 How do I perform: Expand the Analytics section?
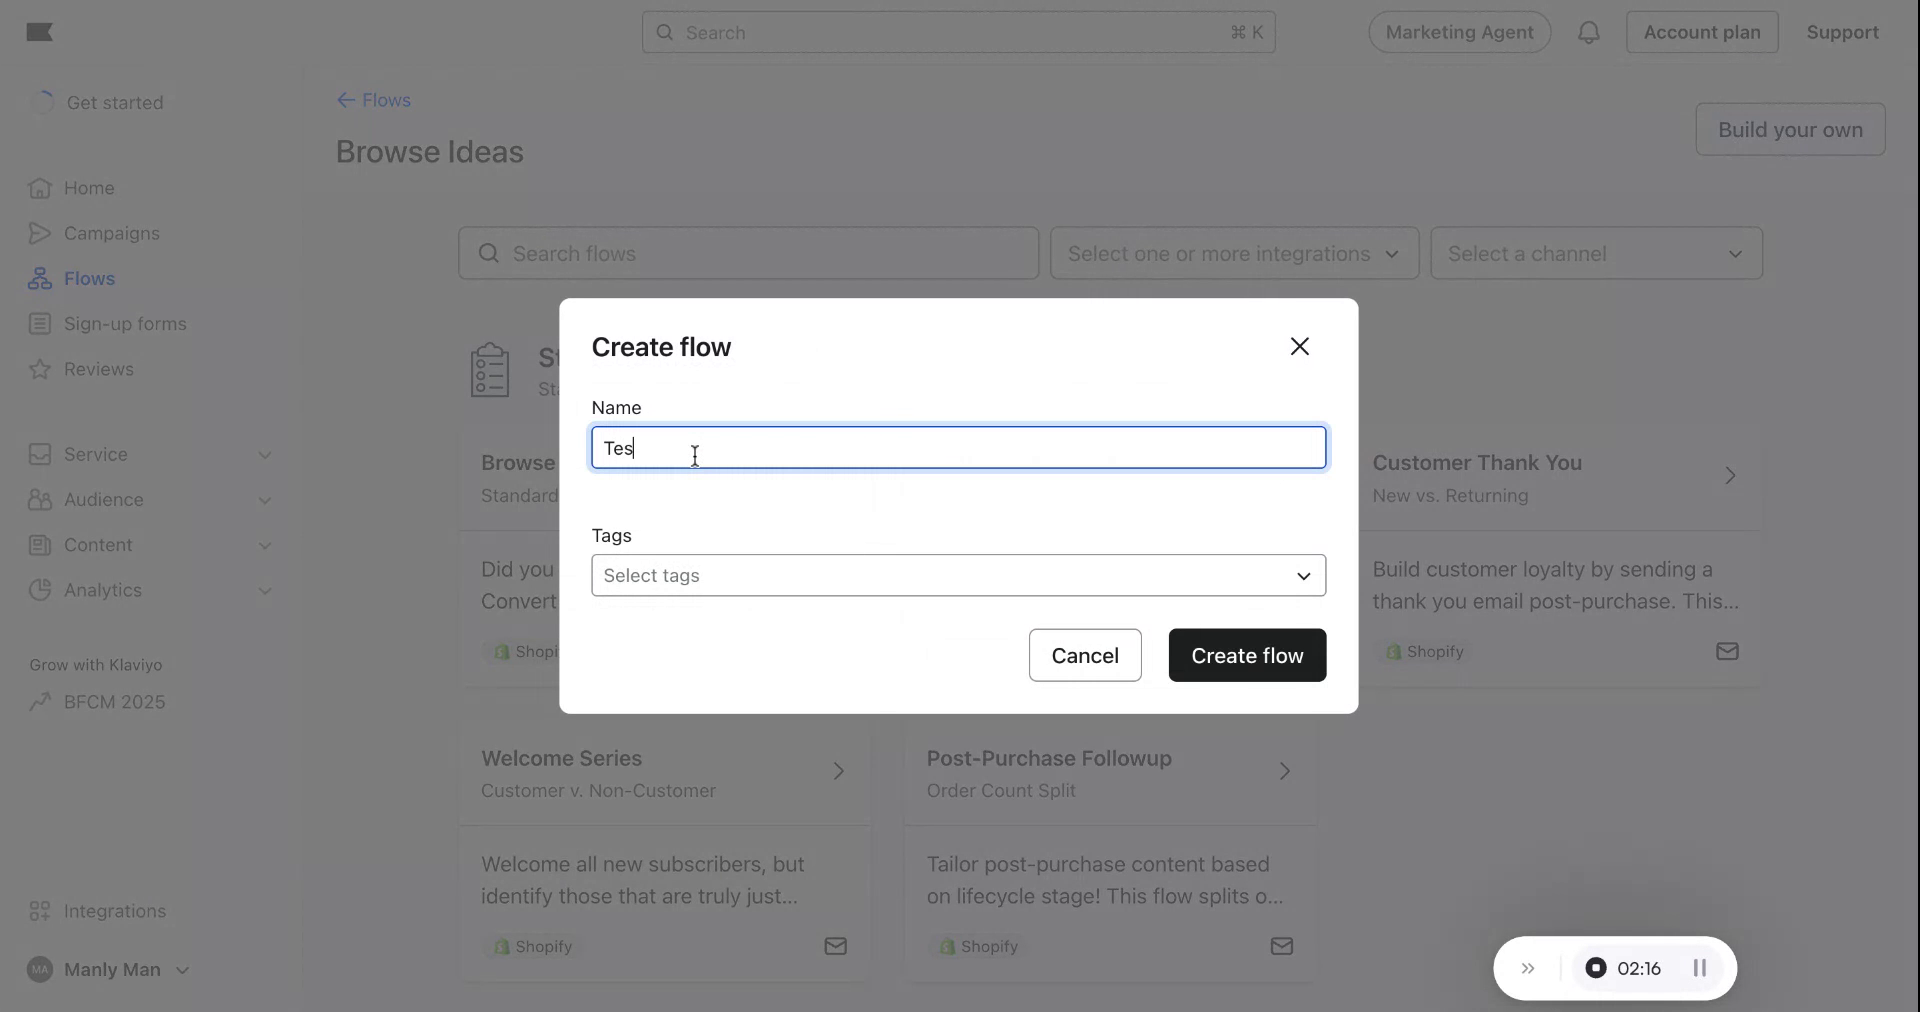265,590
